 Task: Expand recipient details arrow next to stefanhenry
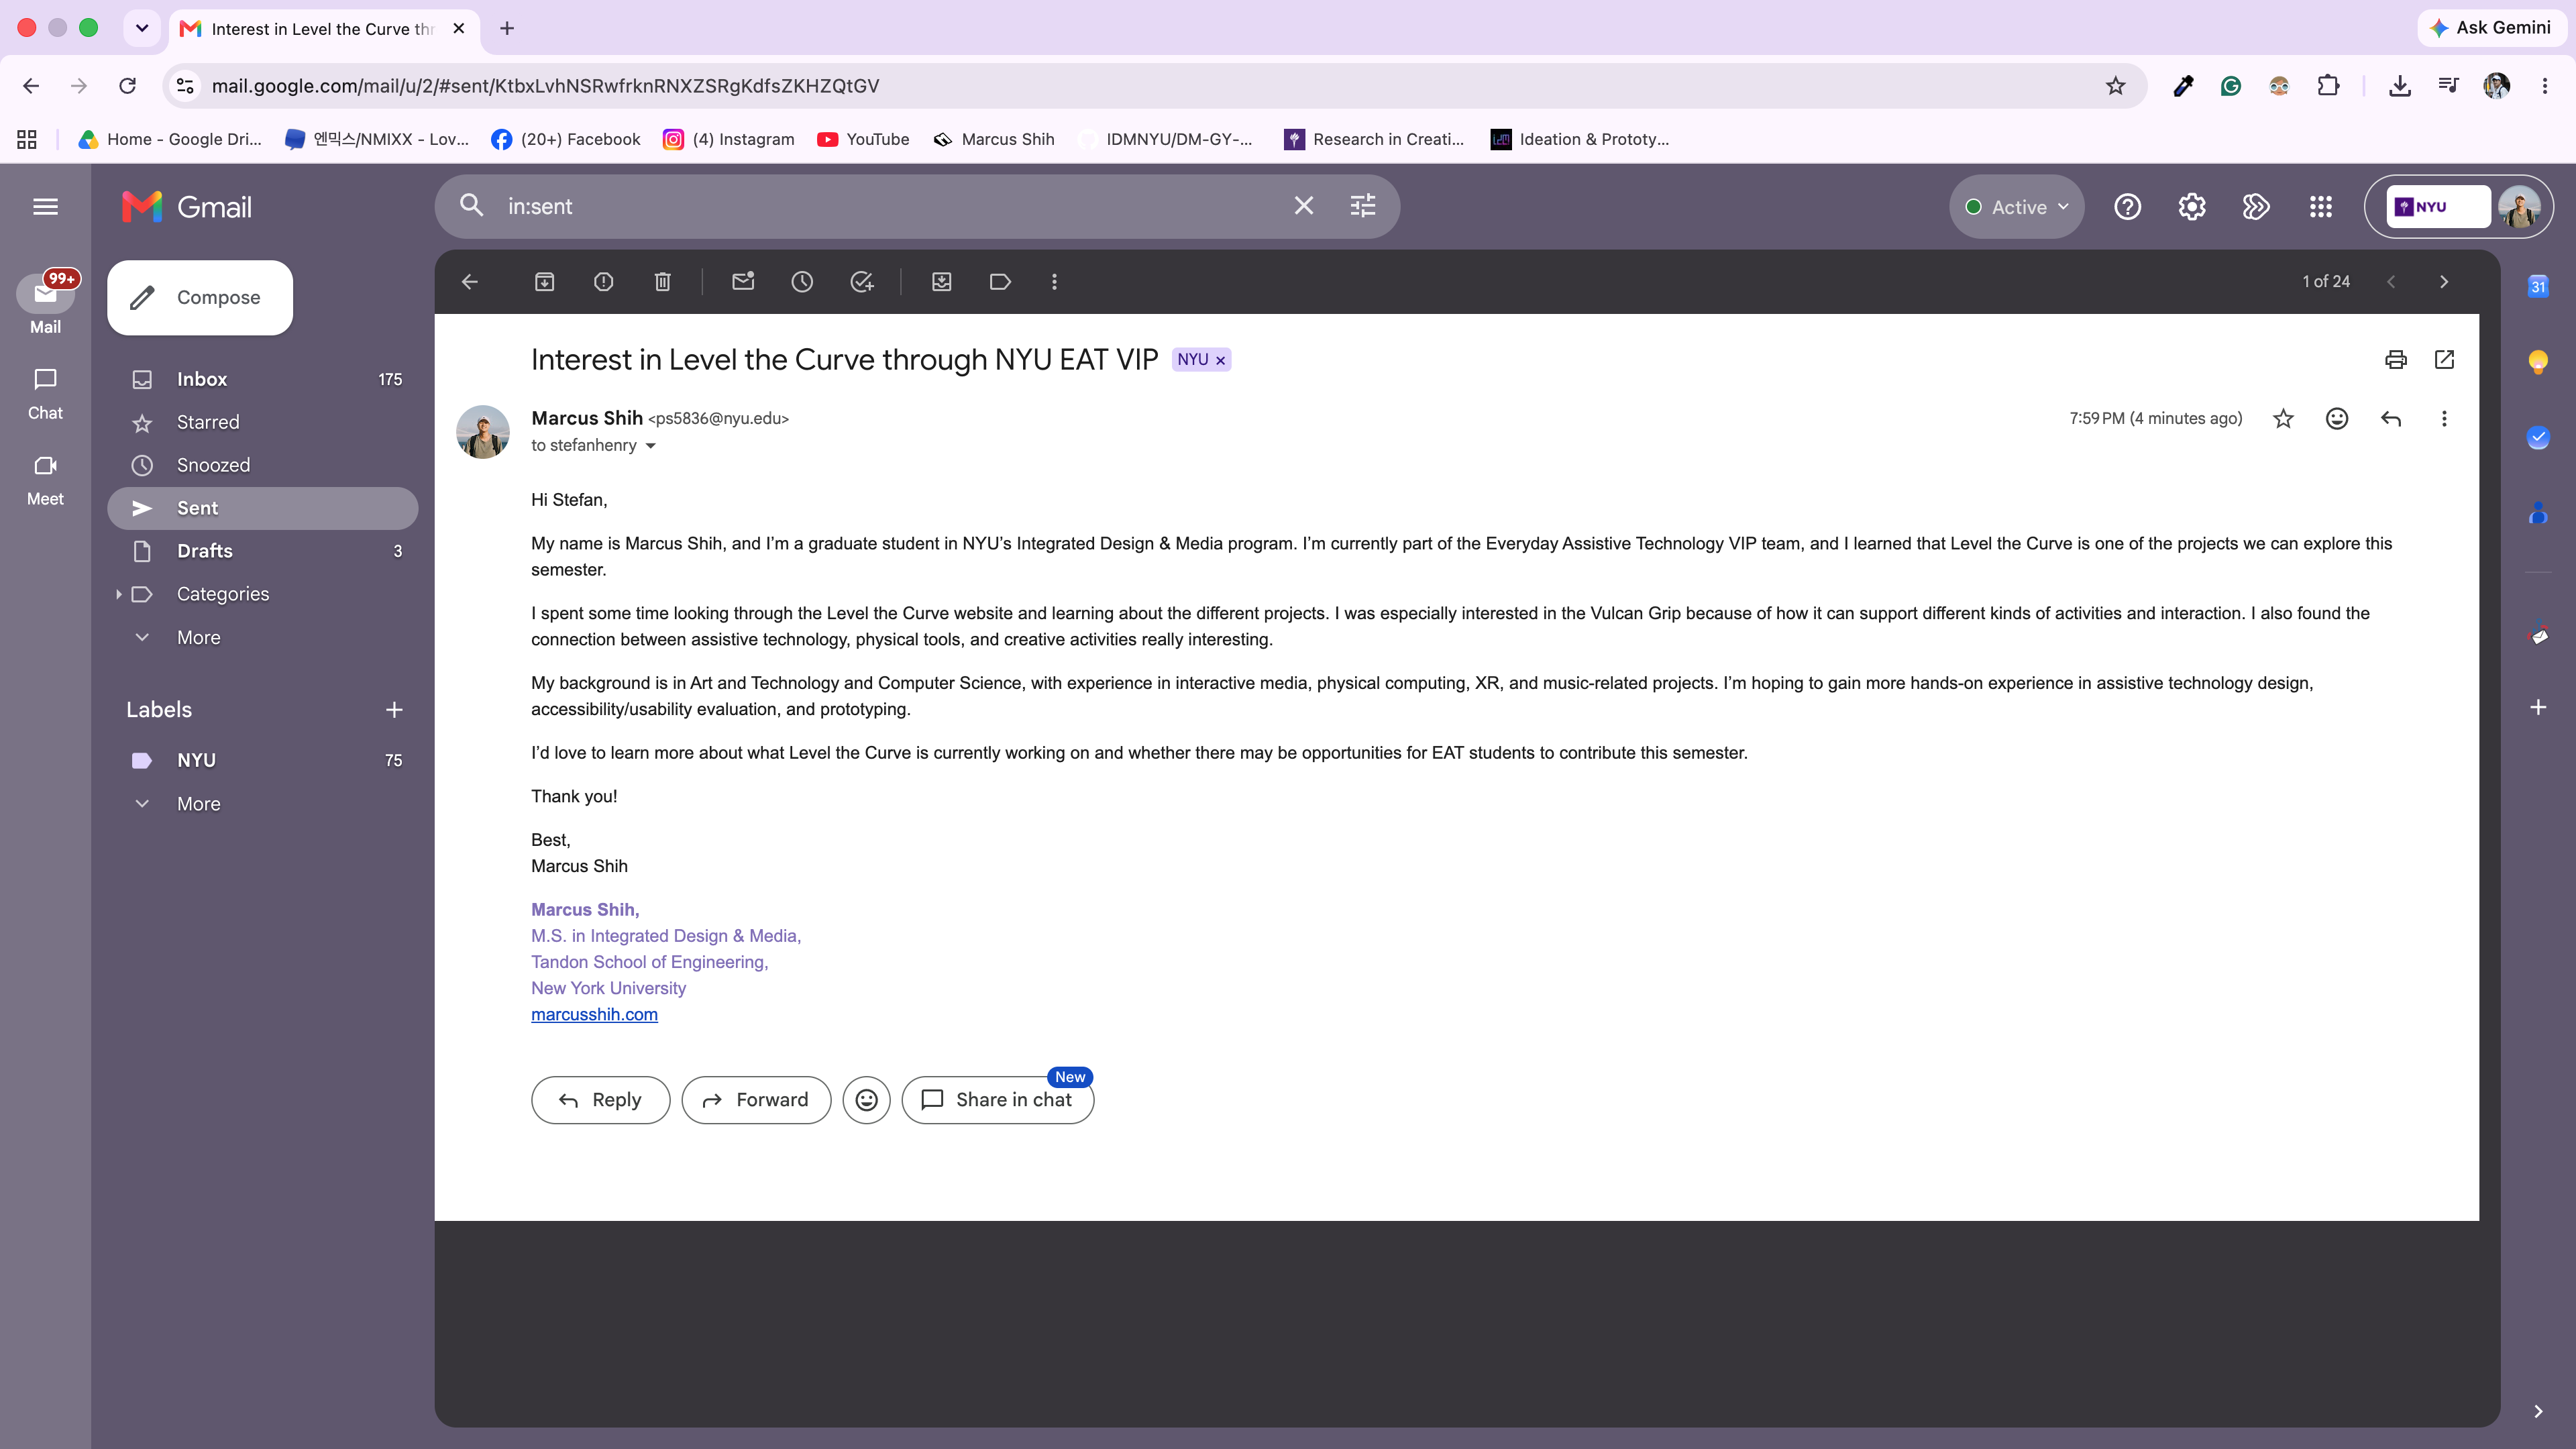[650, 446]
